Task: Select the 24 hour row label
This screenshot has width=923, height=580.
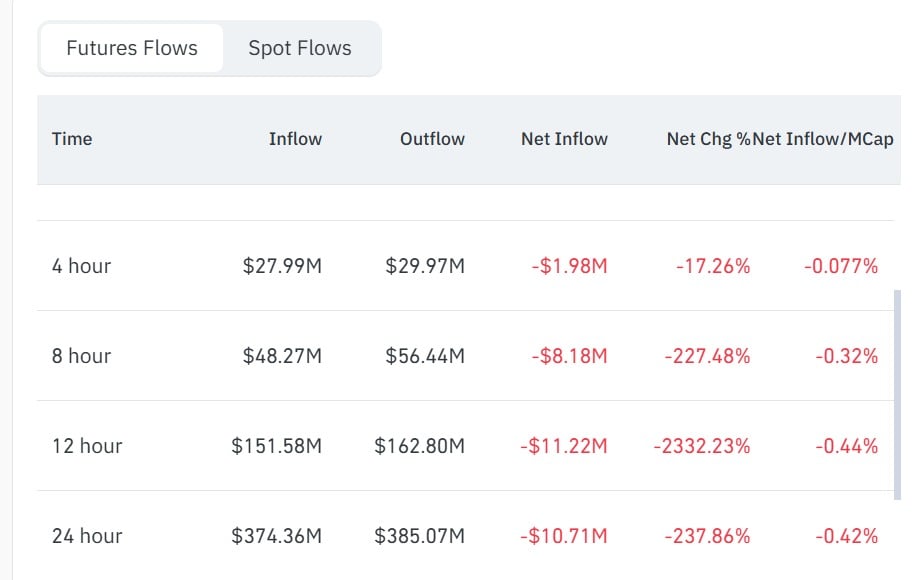Action: pos(87,536)
